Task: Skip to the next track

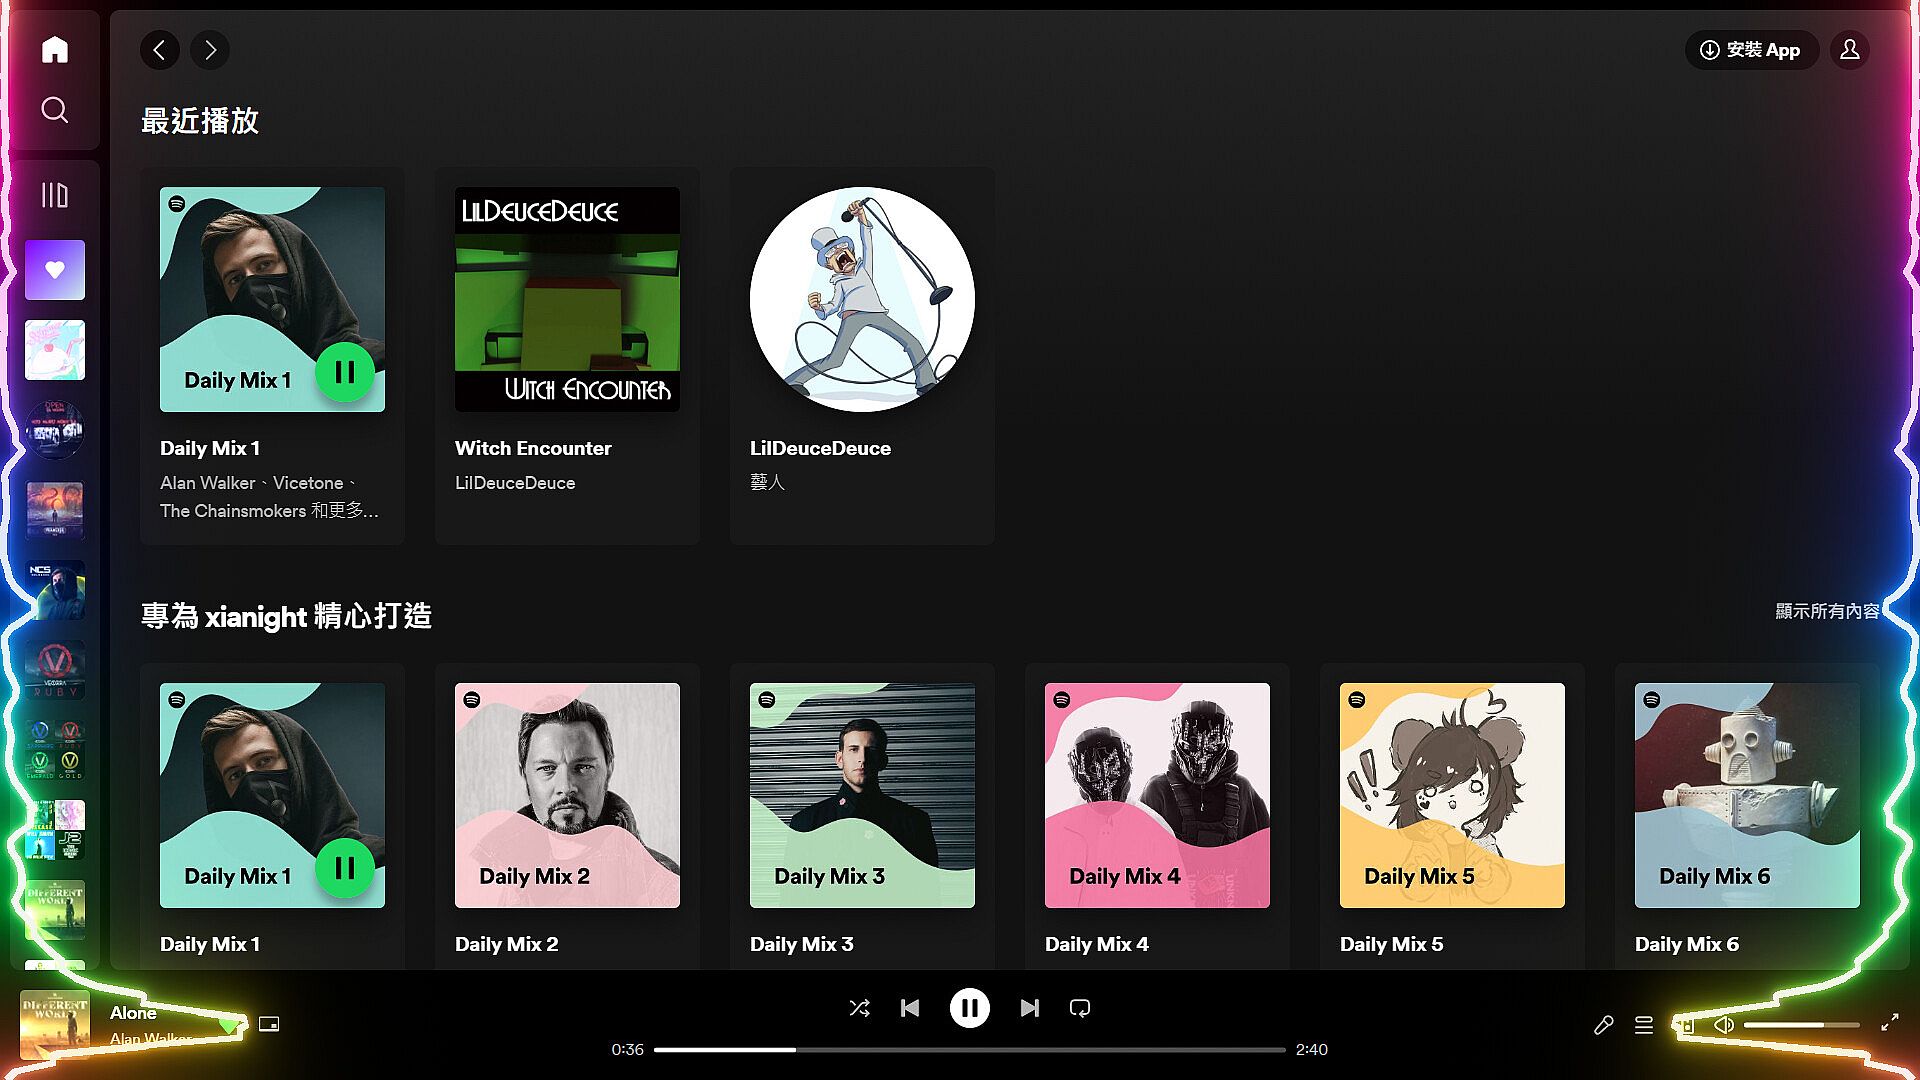Action: (1029, 1008)
